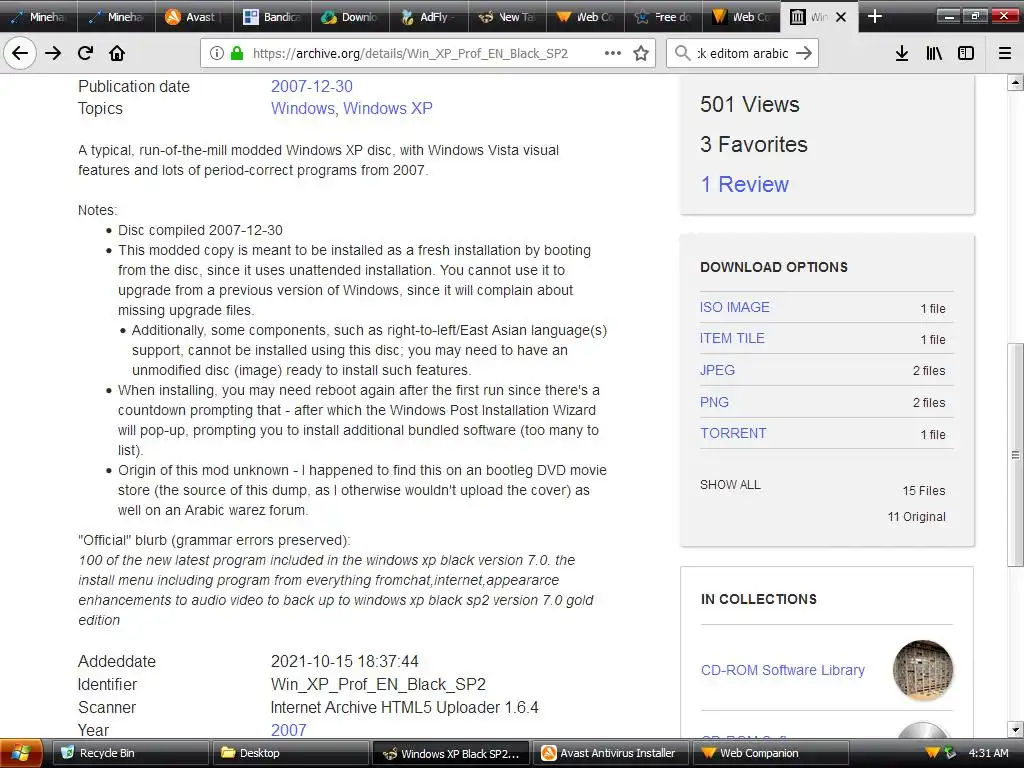Screen dimensions: 1024x768
Task: Open the Windows Start button
Action: [21, 753]
